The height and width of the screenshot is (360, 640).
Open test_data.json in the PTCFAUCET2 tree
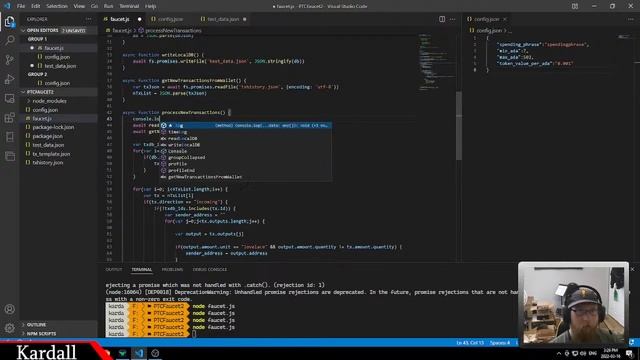coord(58,145)
